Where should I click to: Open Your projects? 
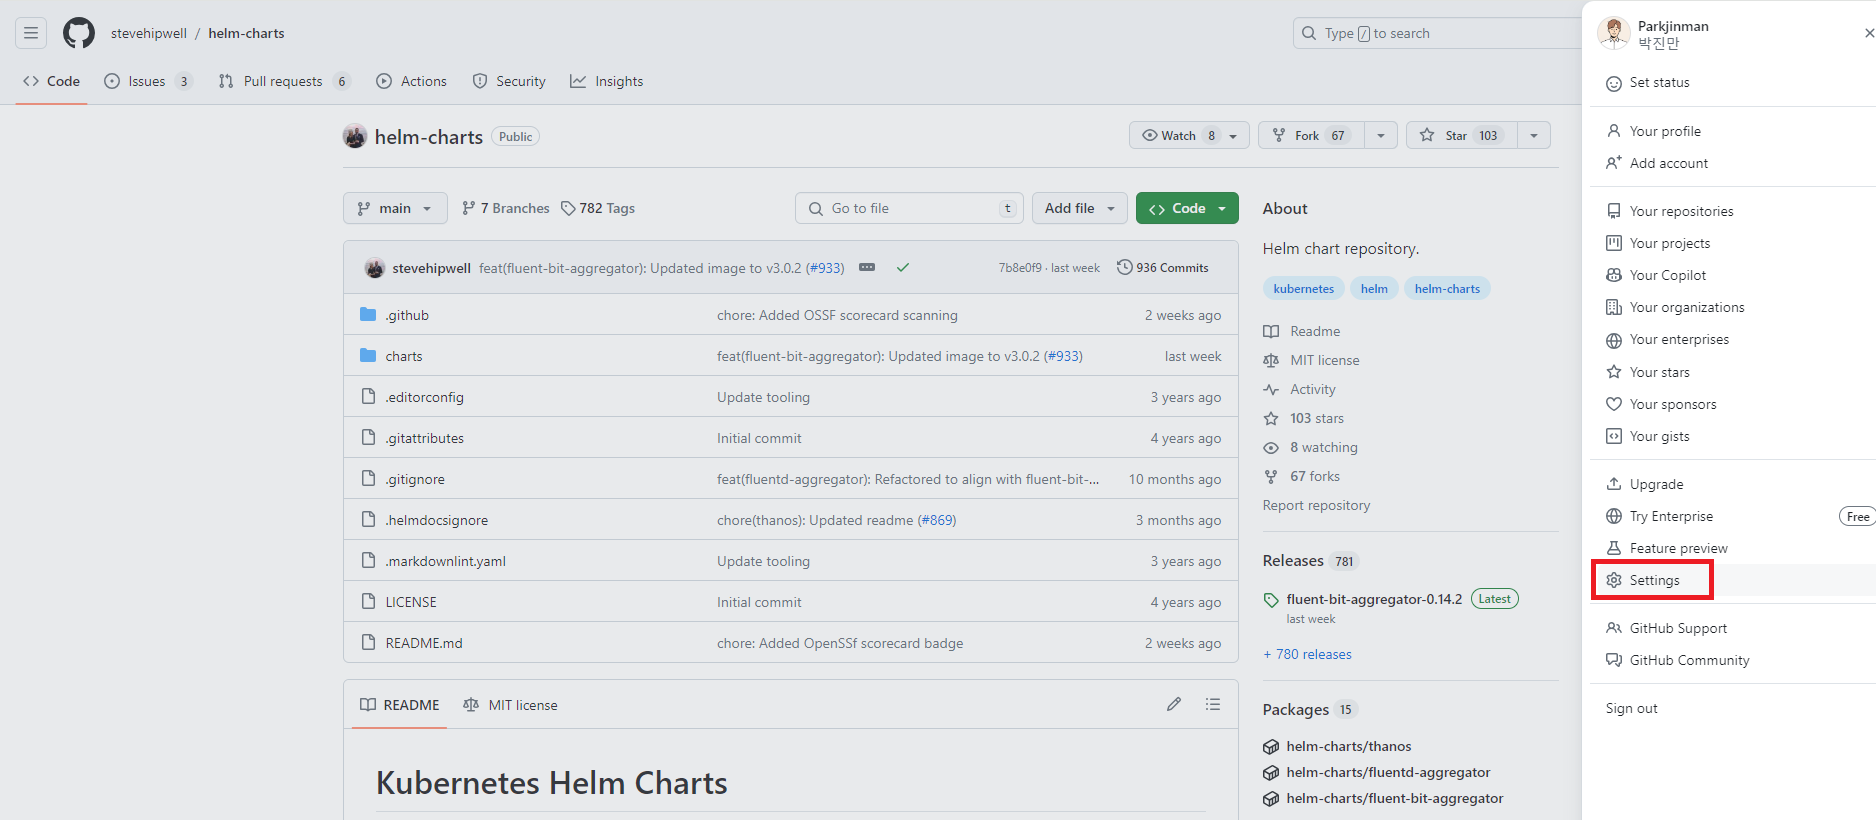click(x=1658, y=243)
